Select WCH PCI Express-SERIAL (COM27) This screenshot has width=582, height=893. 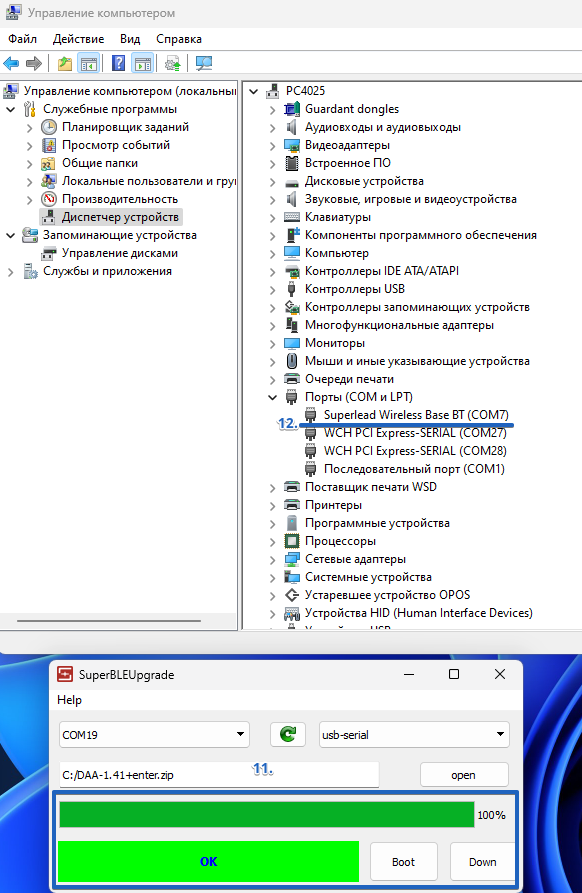pyautogui.click(x=415, y=433)
